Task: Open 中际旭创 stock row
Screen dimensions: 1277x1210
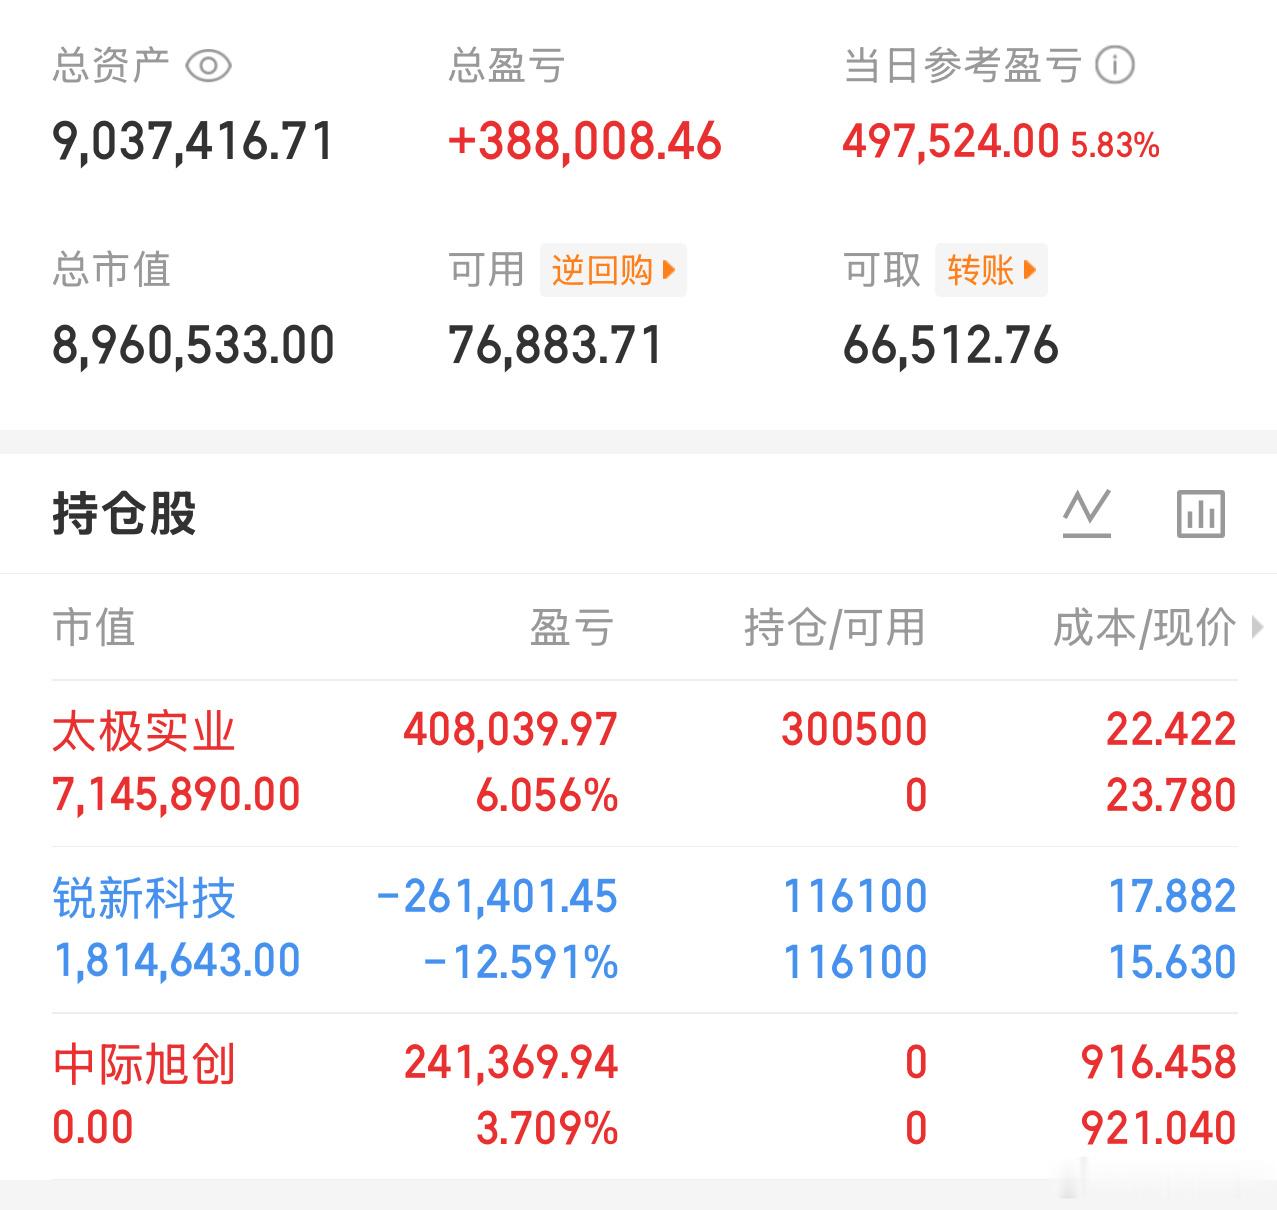Action: (644, 1096)
